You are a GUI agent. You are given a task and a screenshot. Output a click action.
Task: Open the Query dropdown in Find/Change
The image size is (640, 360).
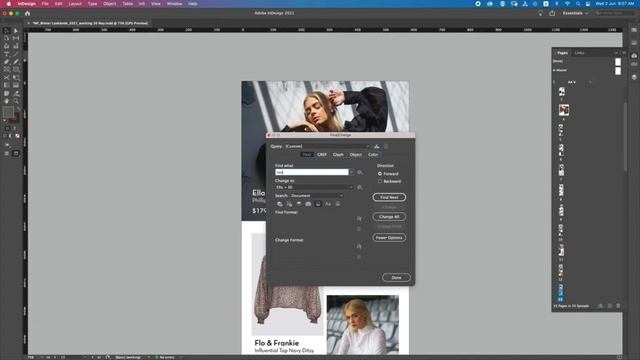(327, 146)
